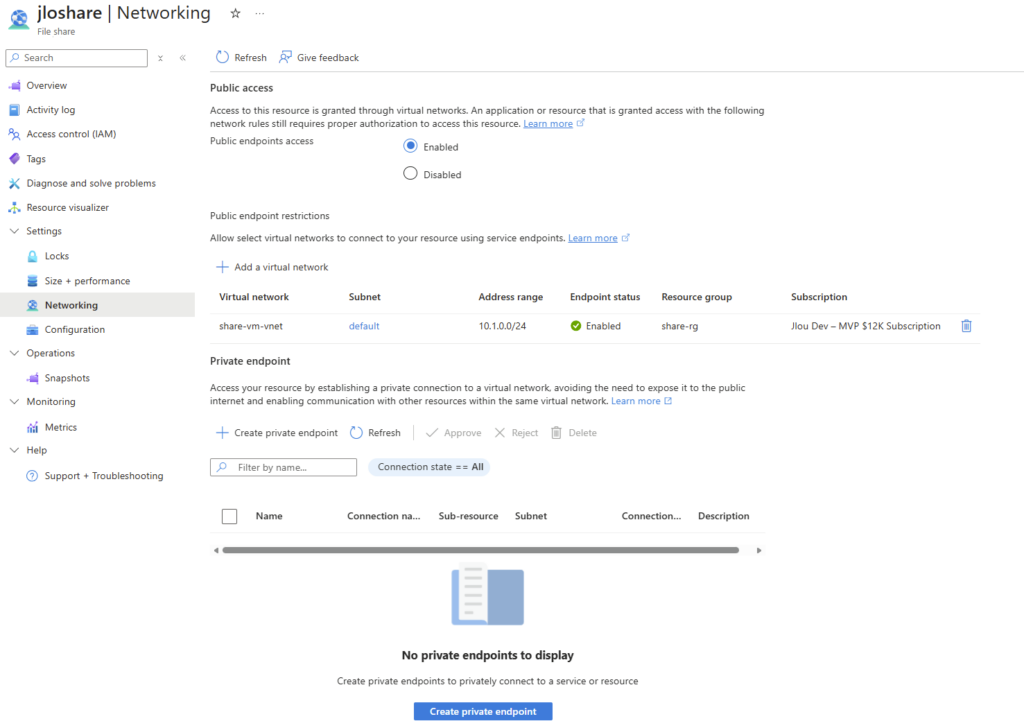Open Diagnose and solve problems

click(91, 183)
